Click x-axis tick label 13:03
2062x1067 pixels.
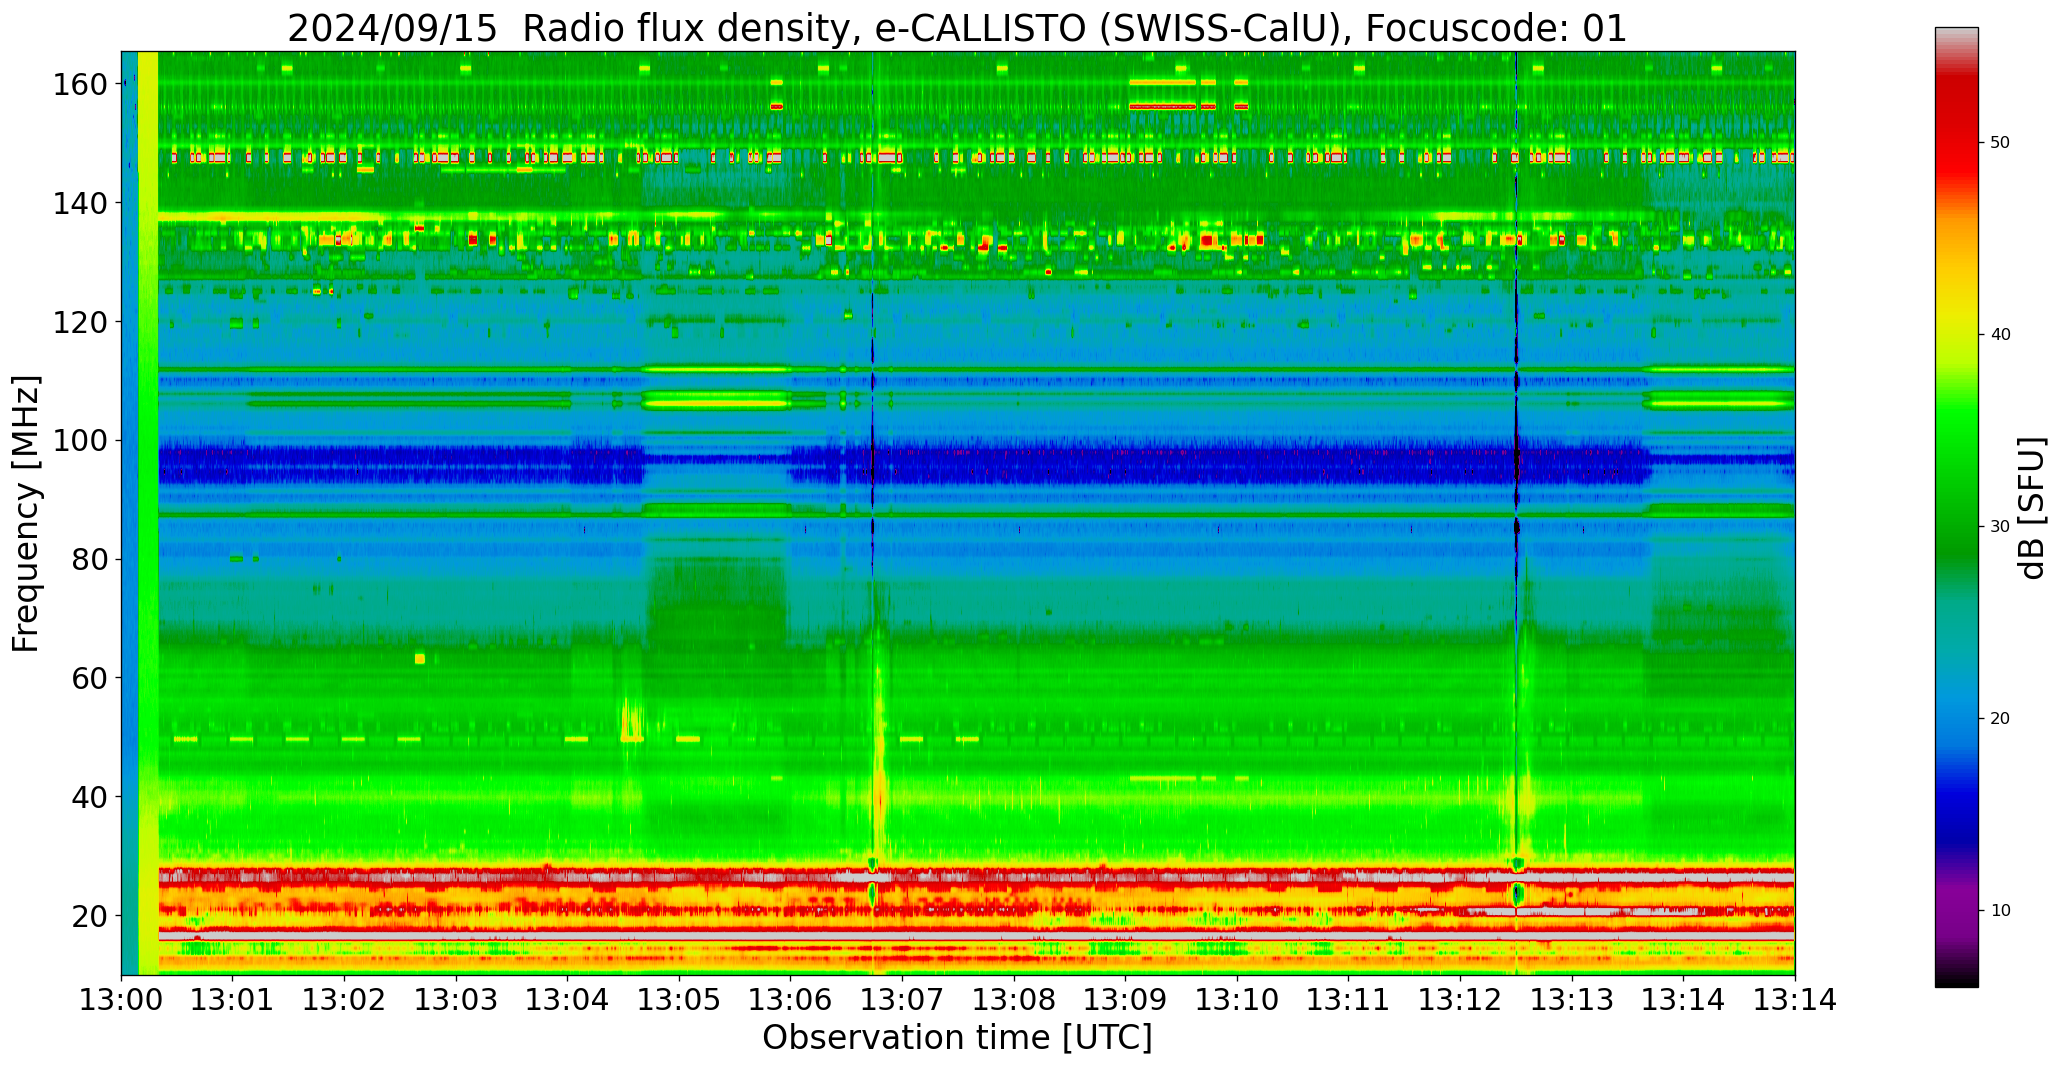[x=457, y=1000]
